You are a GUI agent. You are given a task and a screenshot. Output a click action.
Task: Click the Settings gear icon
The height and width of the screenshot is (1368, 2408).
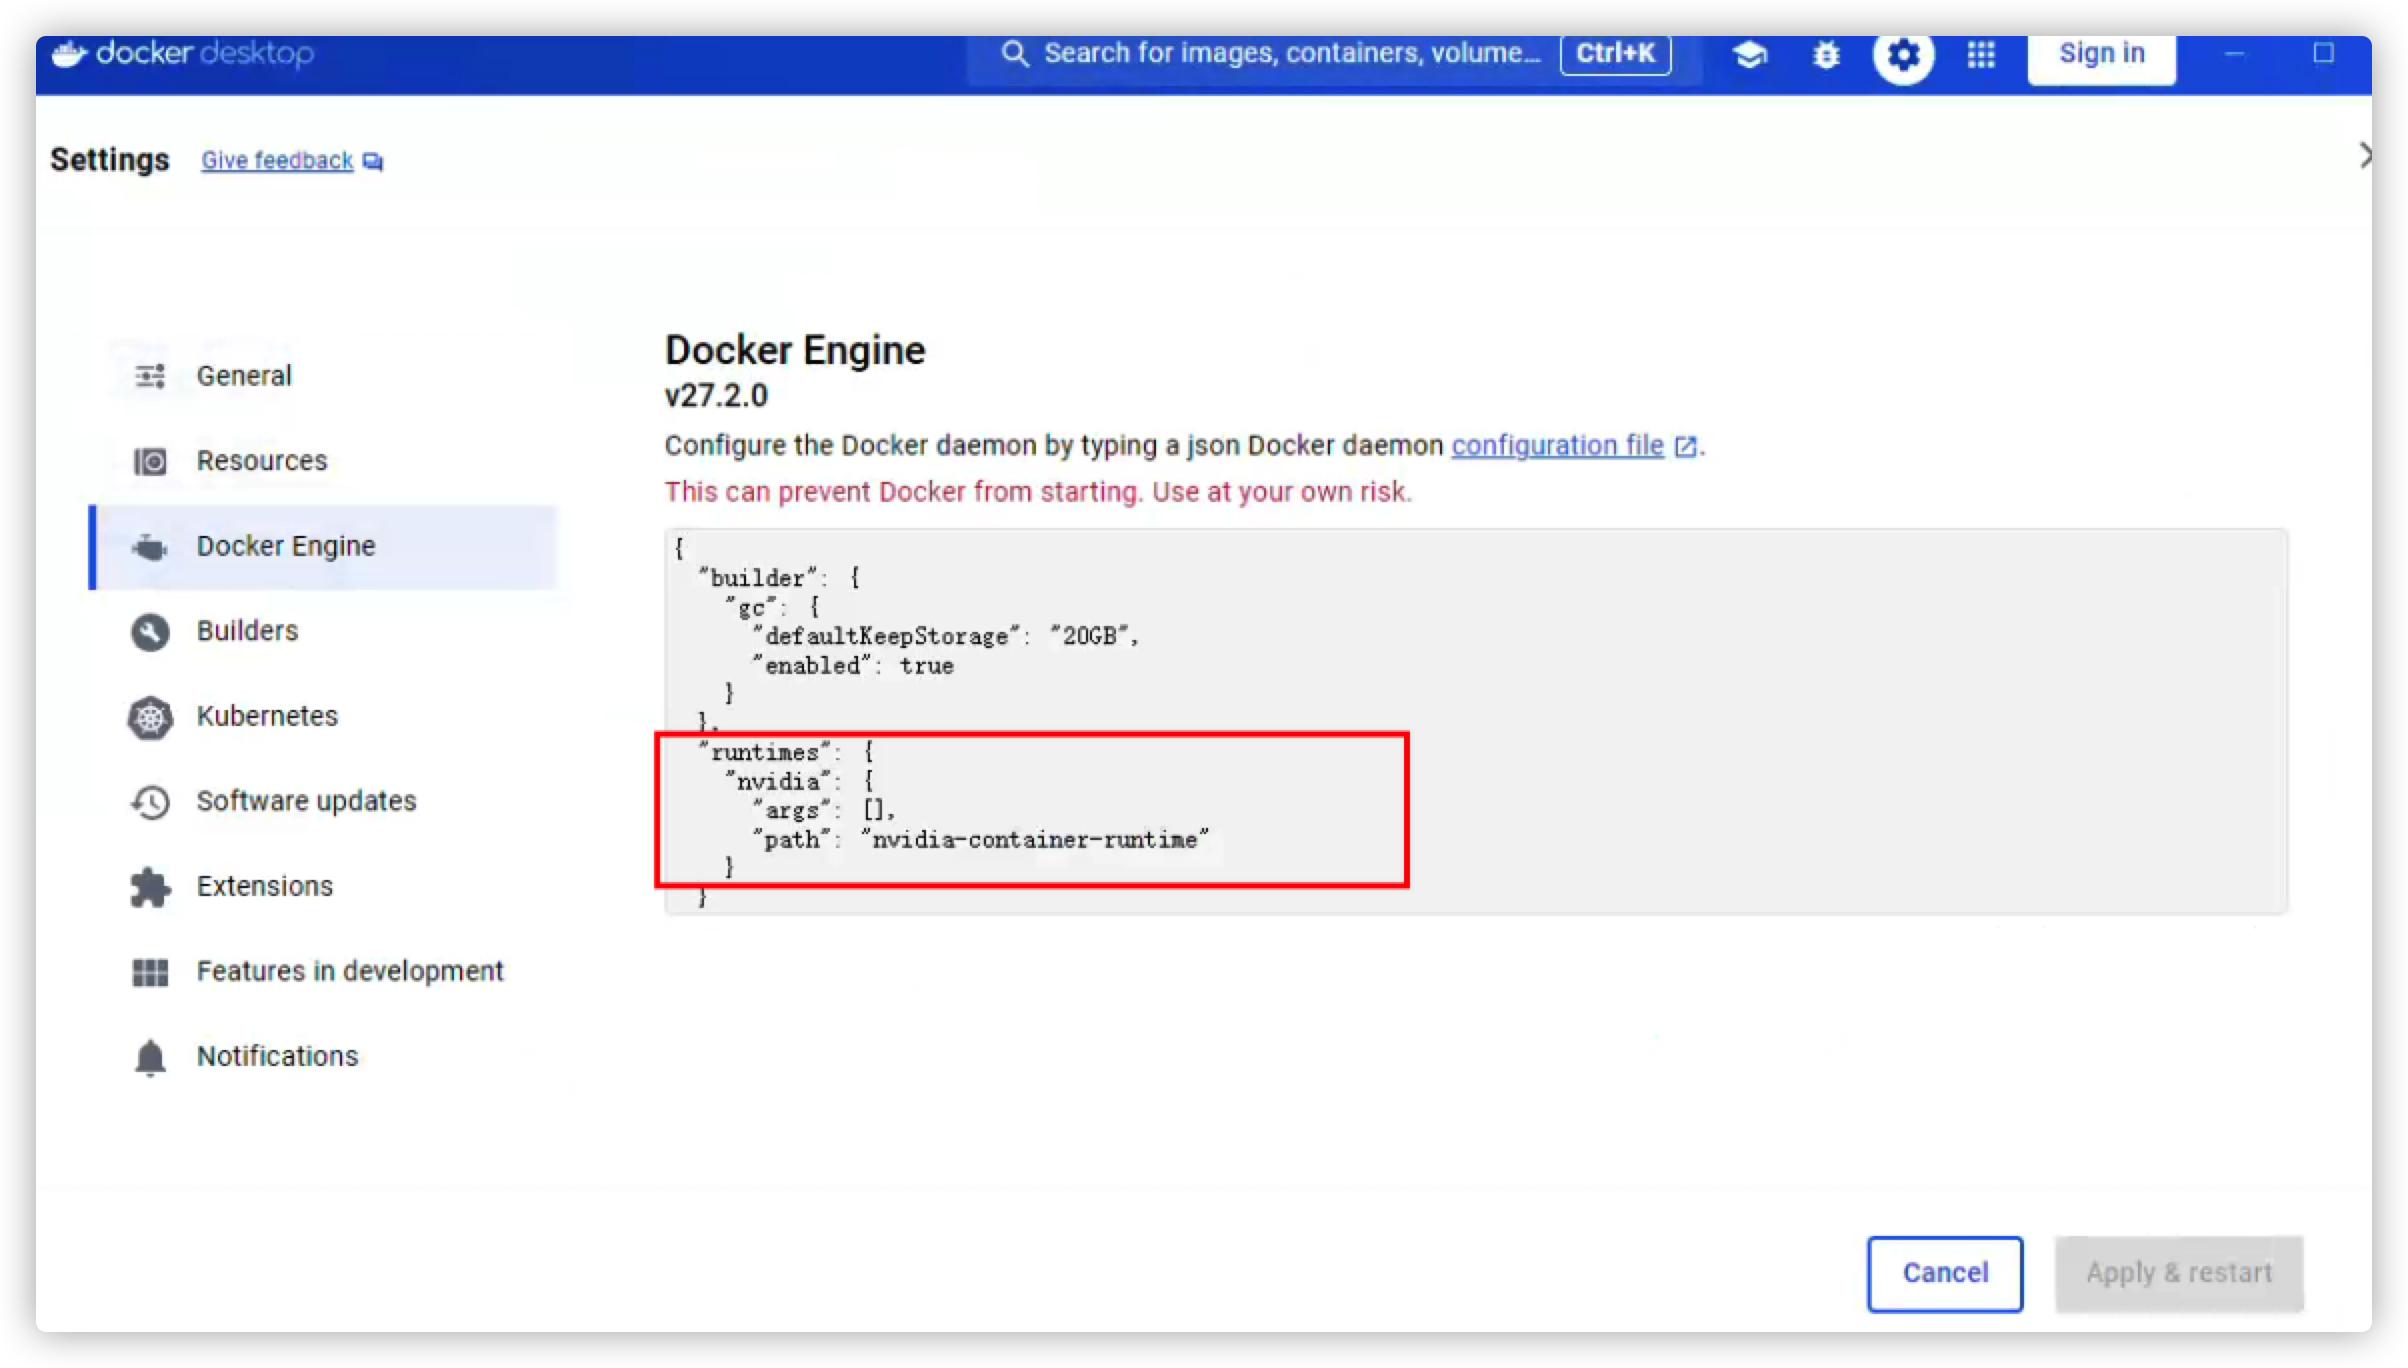coord(1903,54)
